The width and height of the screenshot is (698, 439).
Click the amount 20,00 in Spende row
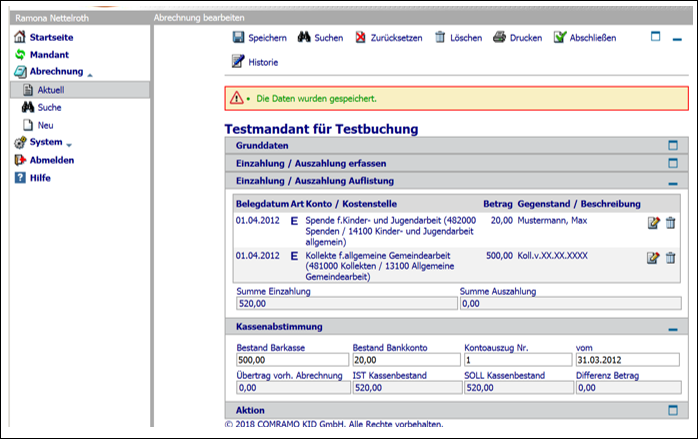tap(502, 220)
